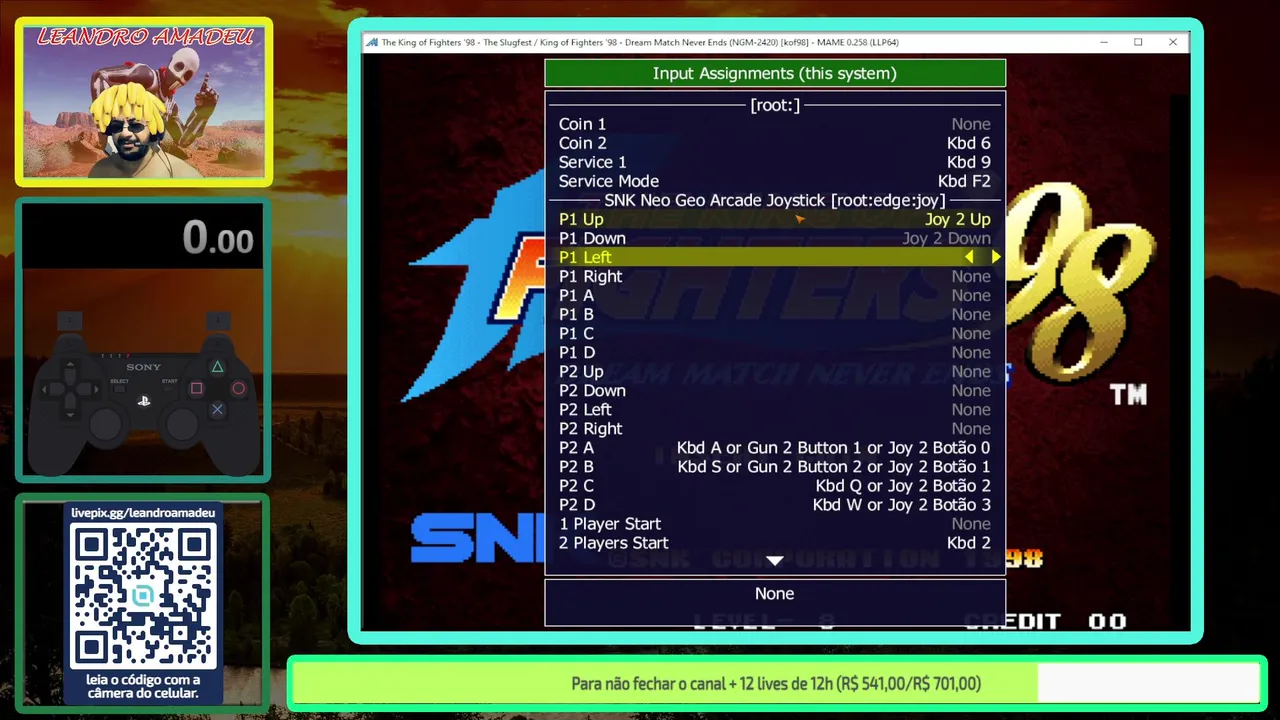The width and height of the screenshot is (1280, 720).
Task: Click the Kbd 2 value for 2 Players Start
Action: click(x=969, y=542)
